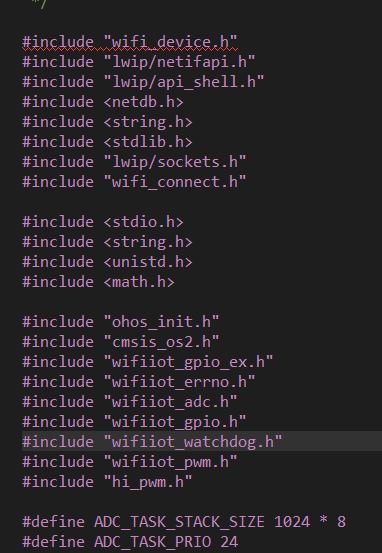
Task: Click the ADC_TASK_PRIO define line
Action: pyautogui.click(x=130, y=542)
